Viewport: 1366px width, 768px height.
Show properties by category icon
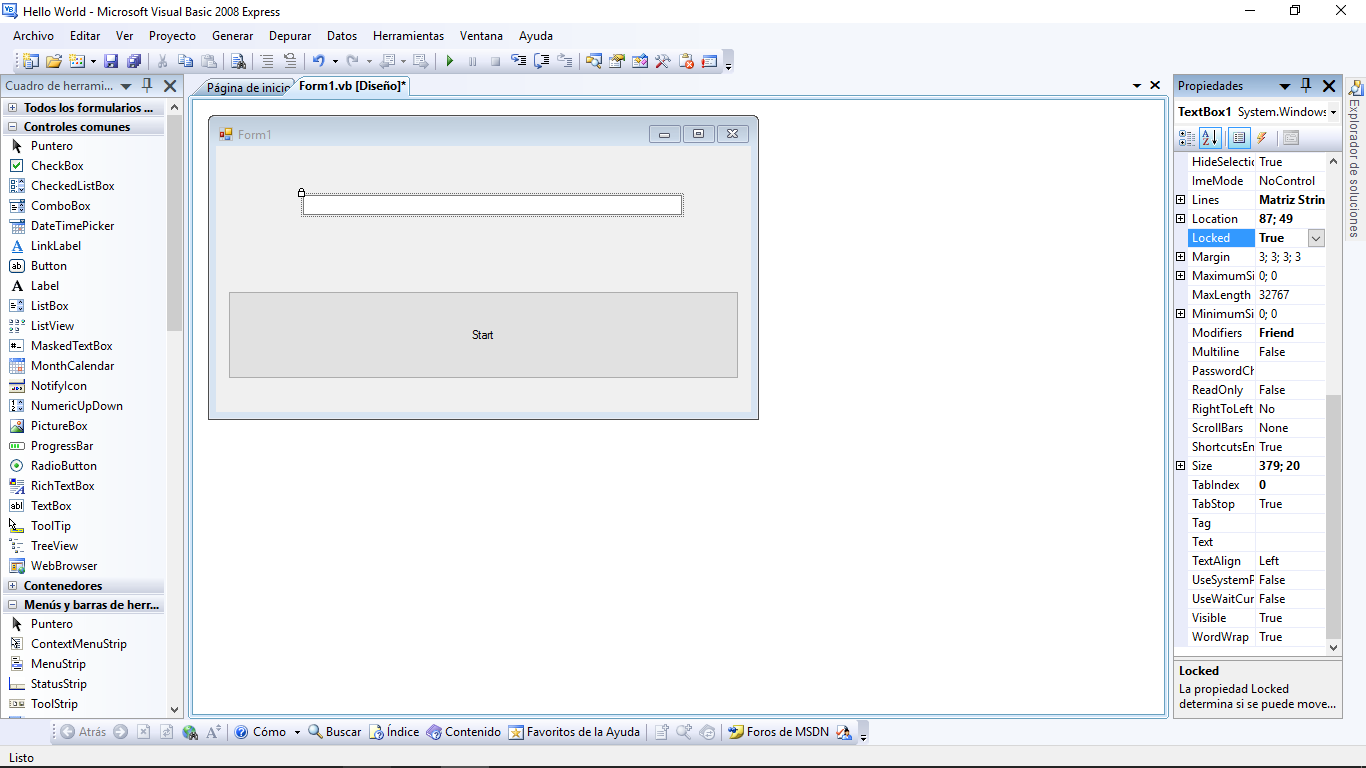[x=1187, y=138]
